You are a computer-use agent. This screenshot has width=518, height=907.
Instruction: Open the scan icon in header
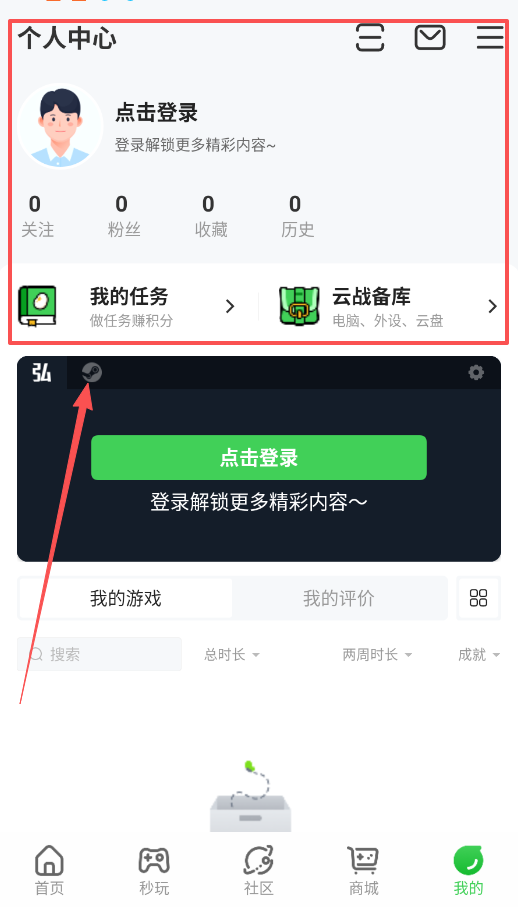370,38
